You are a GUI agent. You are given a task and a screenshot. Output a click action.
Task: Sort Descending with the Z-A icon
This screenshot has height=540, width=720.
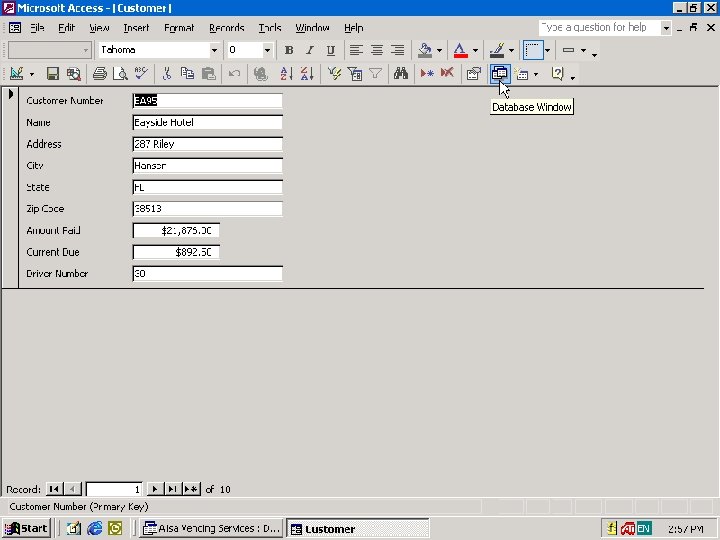(x=307, y=73)
